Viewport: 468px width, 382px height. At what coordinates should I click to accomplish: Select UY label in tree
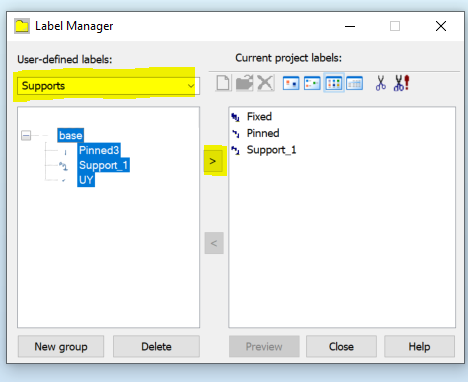86,180
